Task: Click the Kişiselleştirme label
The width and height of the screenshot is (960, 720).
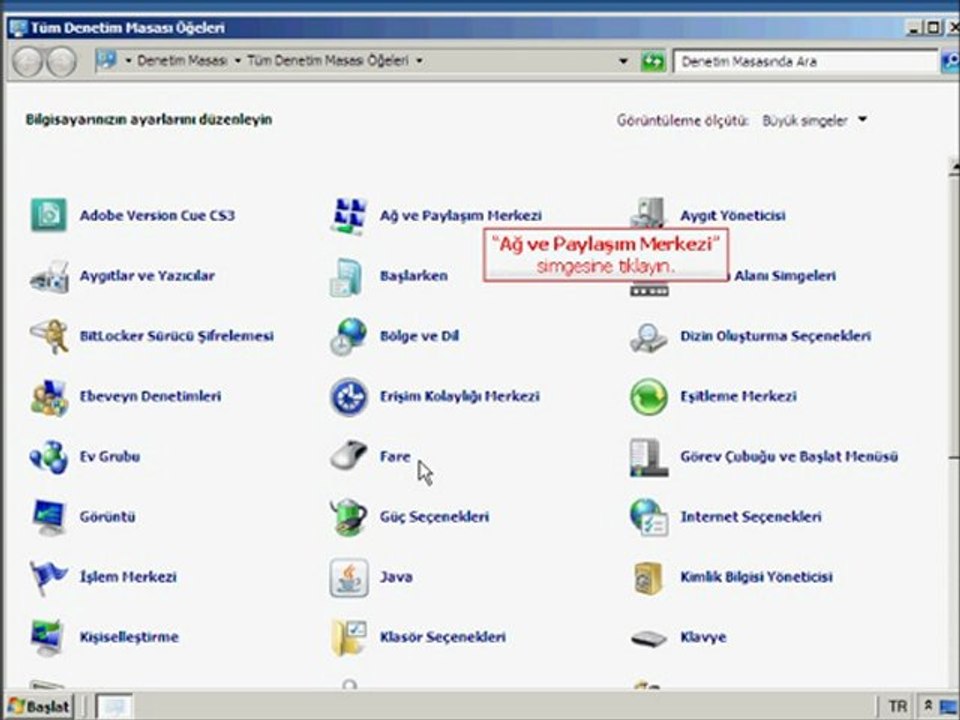Action: pyautogui.click(x=129, y=637)
